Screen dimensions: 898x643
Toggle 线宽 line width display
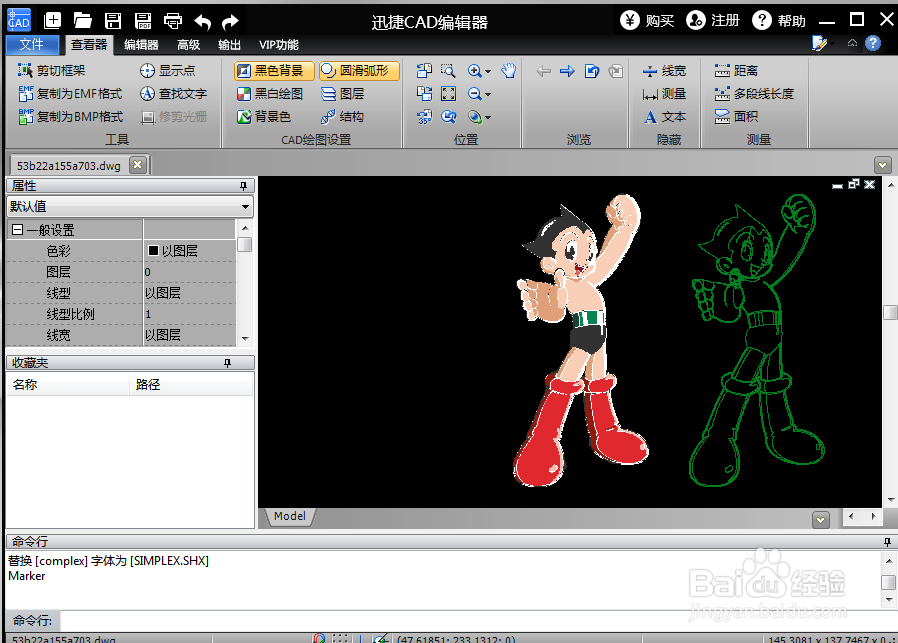tap(664, 70)
